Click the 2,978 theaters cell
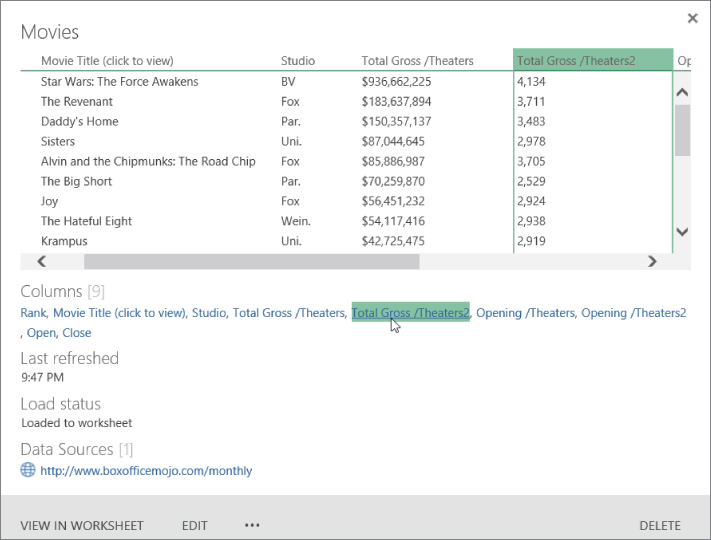 [531, 141]
